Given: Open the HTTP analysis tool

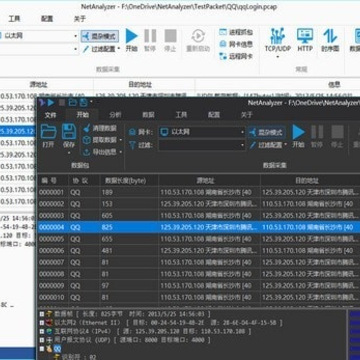Looking at the screenshot, I should point(305,40).
